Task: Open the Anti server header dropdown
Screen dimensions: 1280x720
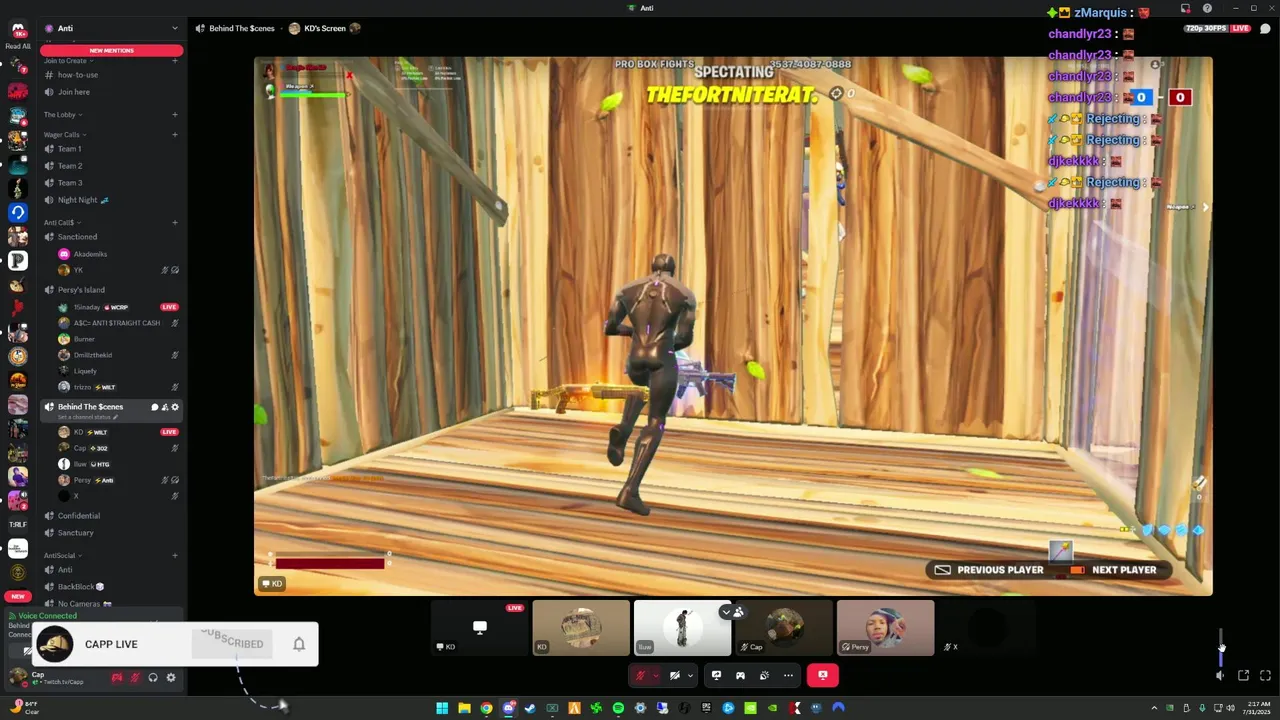Action: click(111, 28)
